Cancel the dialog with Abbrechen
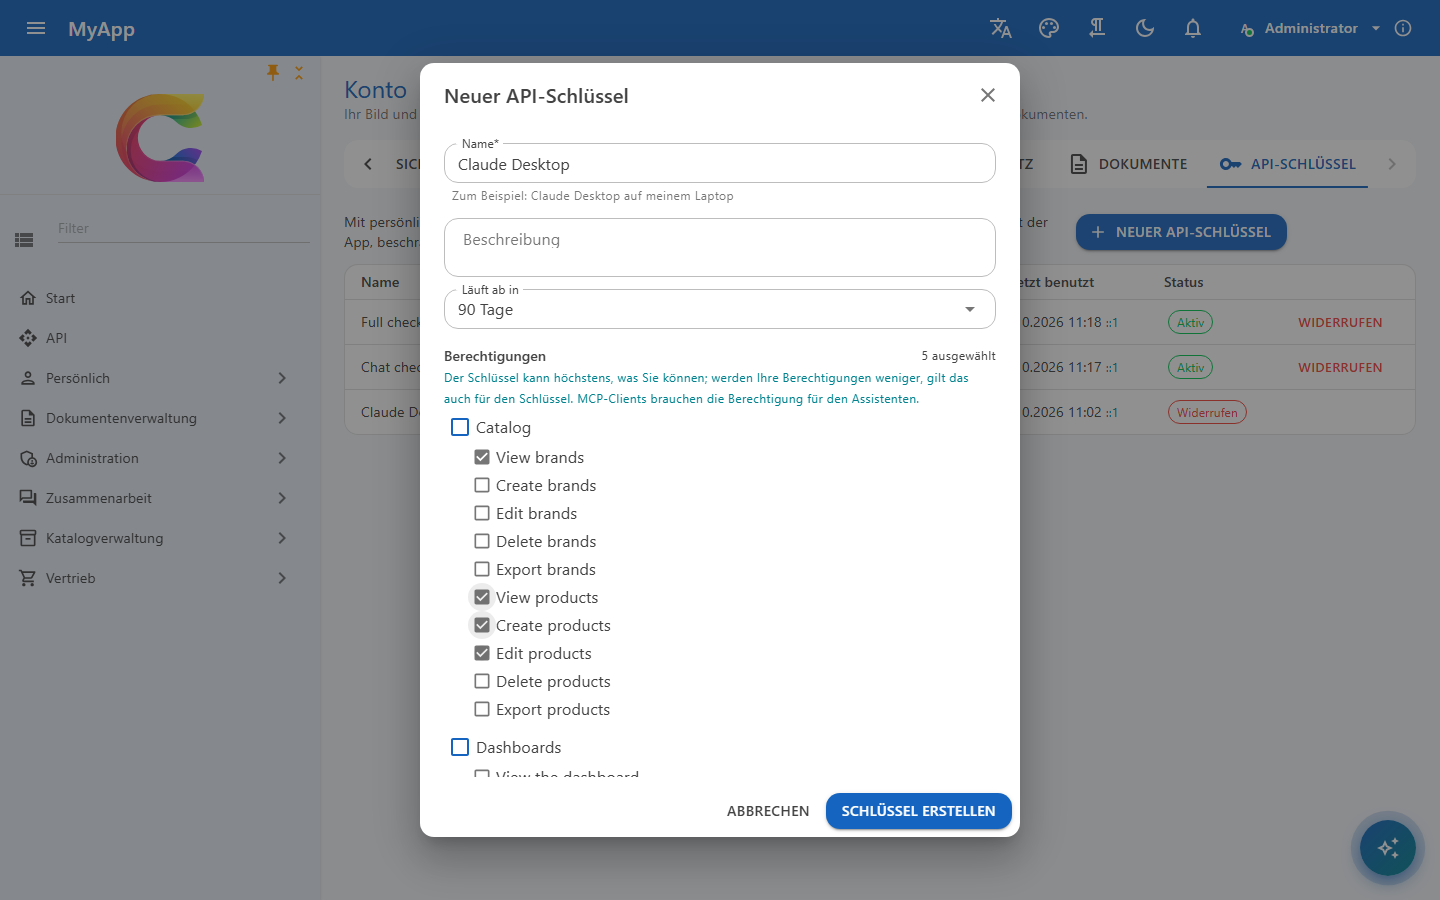The image size is (1440, 900). (x=768, y=811)
